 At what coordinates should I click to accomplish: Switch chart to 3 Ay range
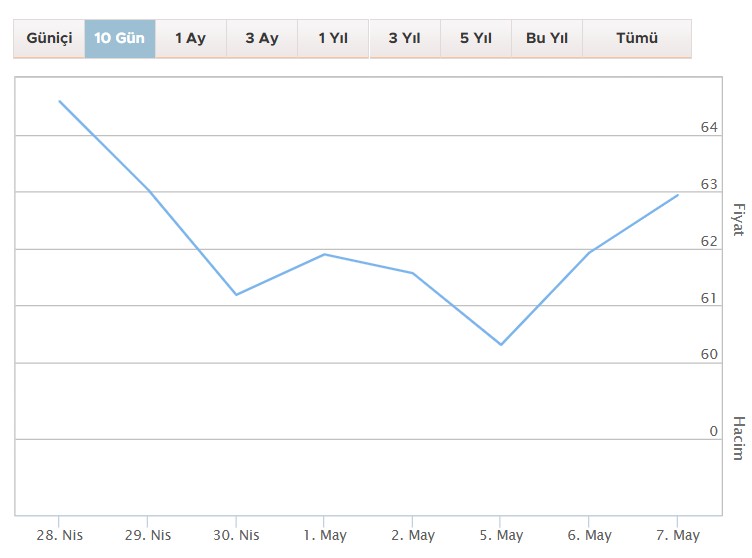tap(262, 39)
